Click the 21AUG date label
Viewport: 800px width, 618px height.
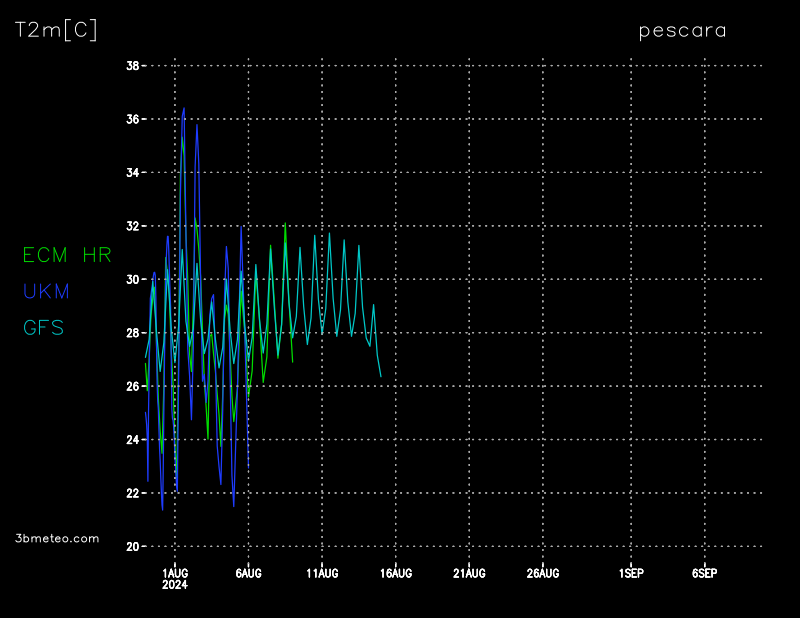coord(469,573)
